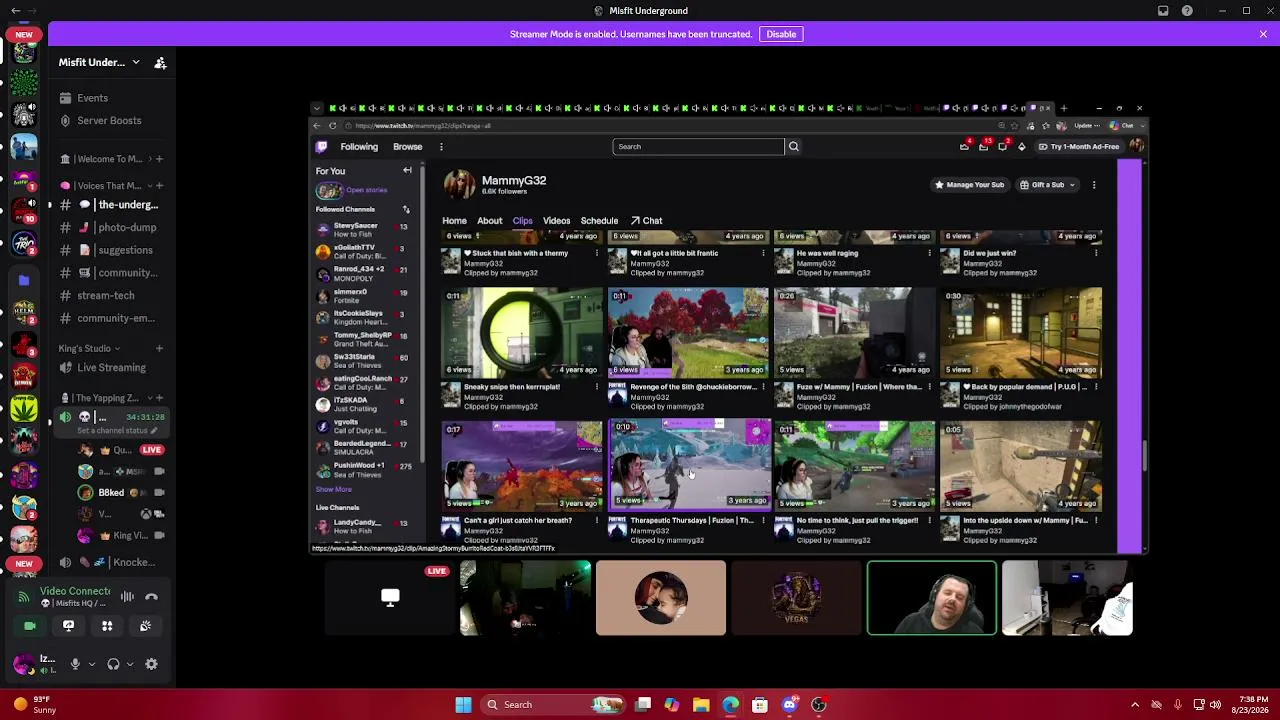Invite people to the Misfit Underground server
Screen dimensions: 1280x720
160,63
